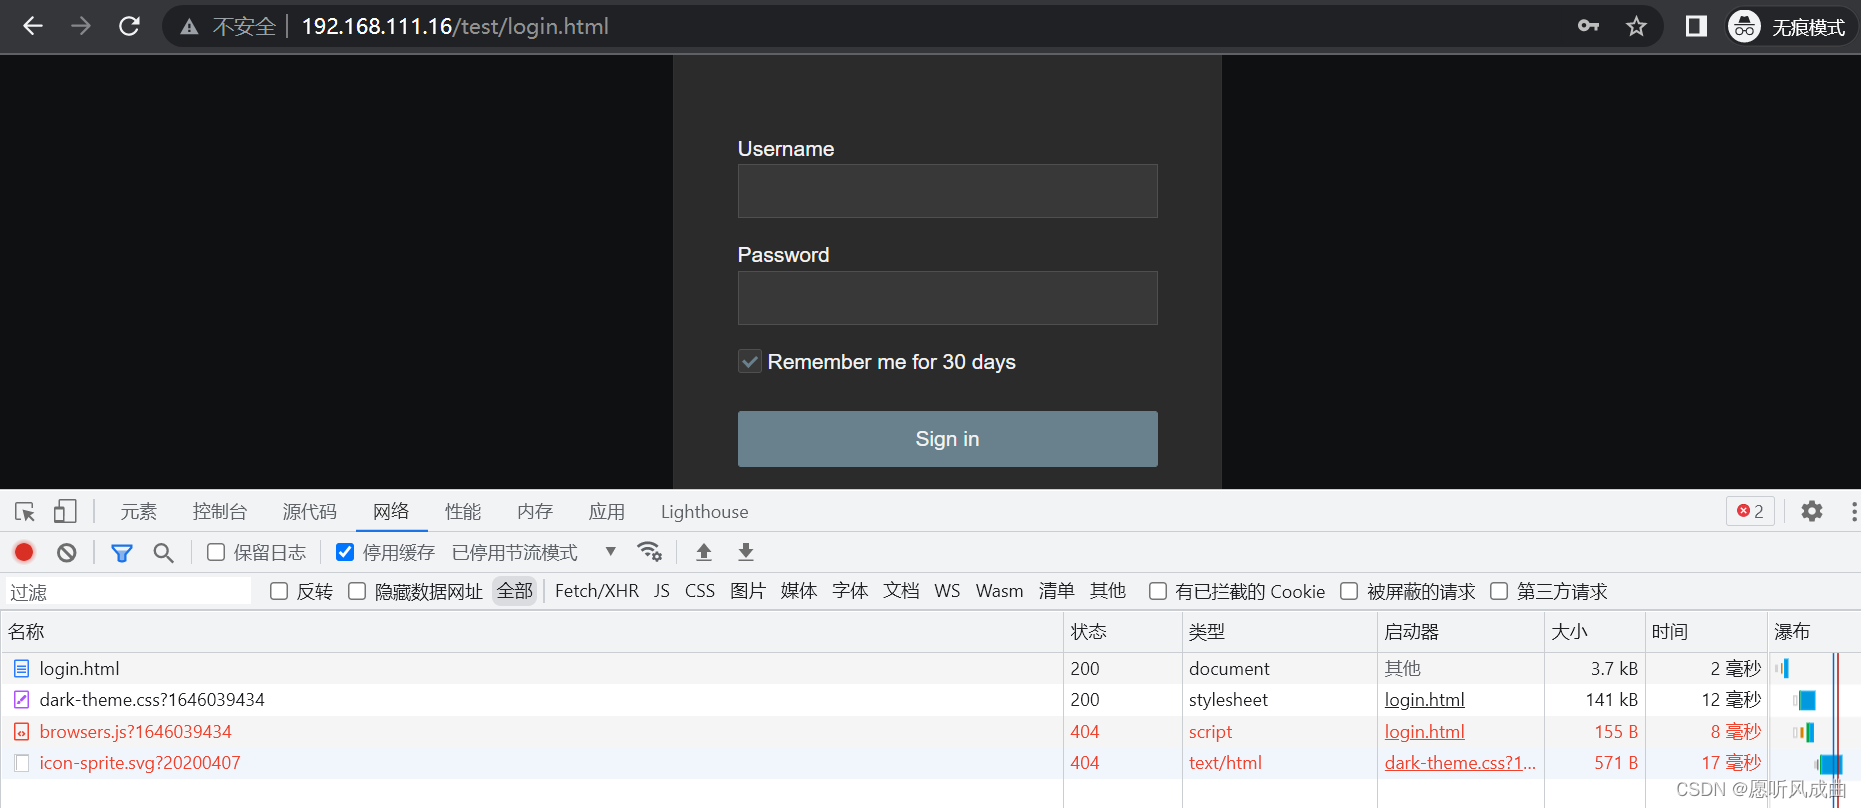Image resolution: width=1861 pixels, height=808 pixels.
Task: Check the 第三方请求 checkbox
Action: click(1499, 591)
